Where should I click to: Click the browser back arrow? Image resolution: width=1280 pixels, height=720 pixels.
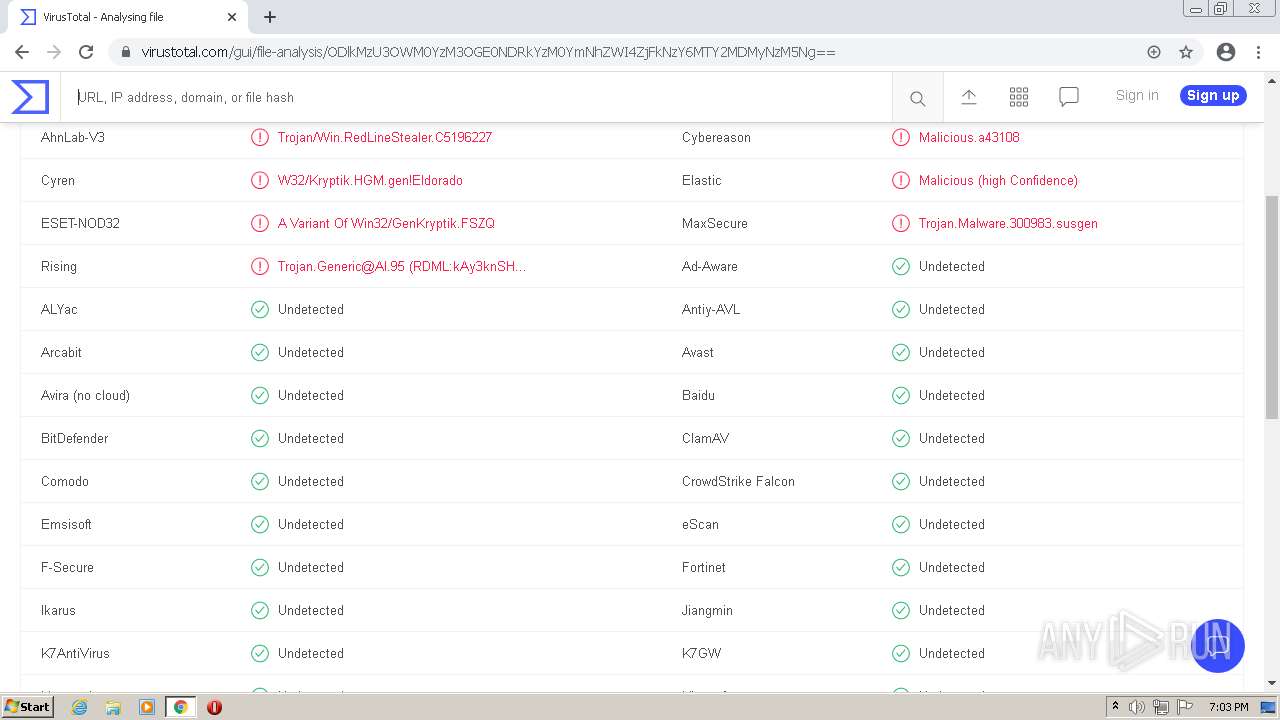click(x=22, y=52)
